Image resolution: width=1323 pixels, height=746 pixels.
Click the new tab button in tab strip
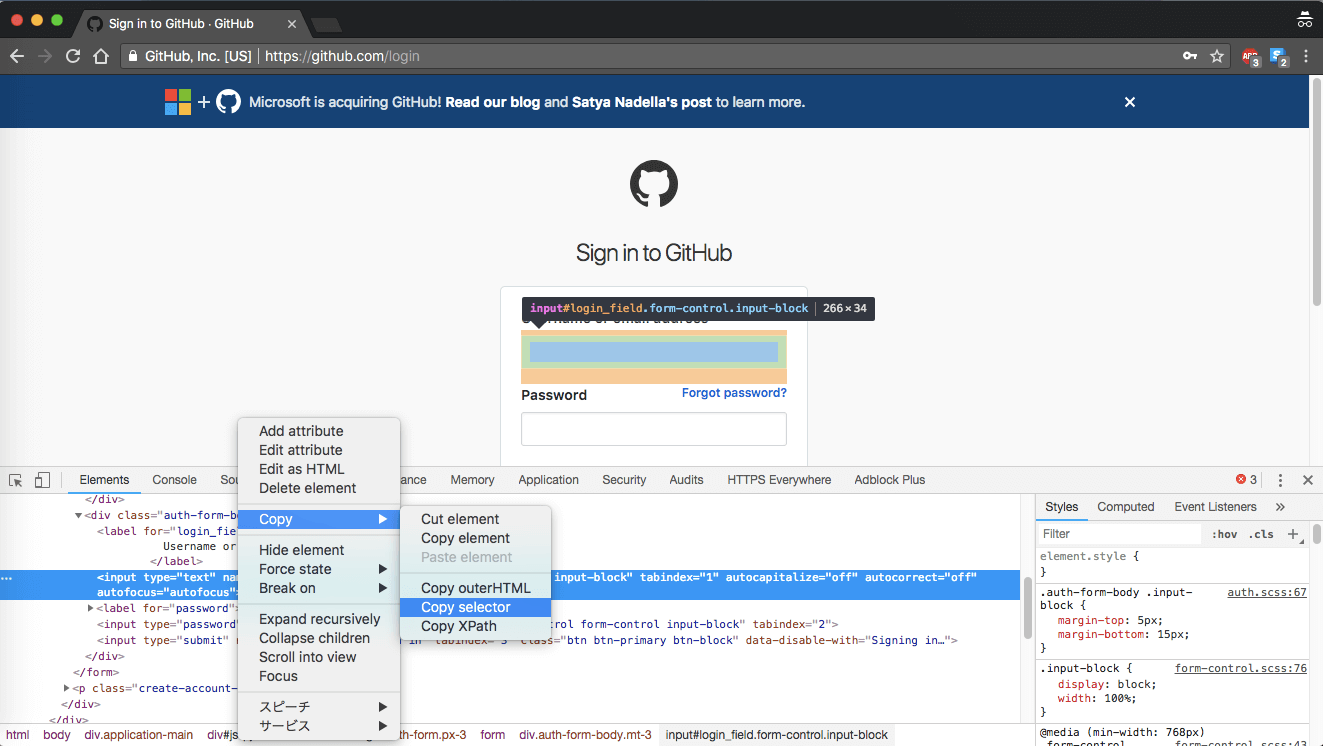(x=326, y=24)
